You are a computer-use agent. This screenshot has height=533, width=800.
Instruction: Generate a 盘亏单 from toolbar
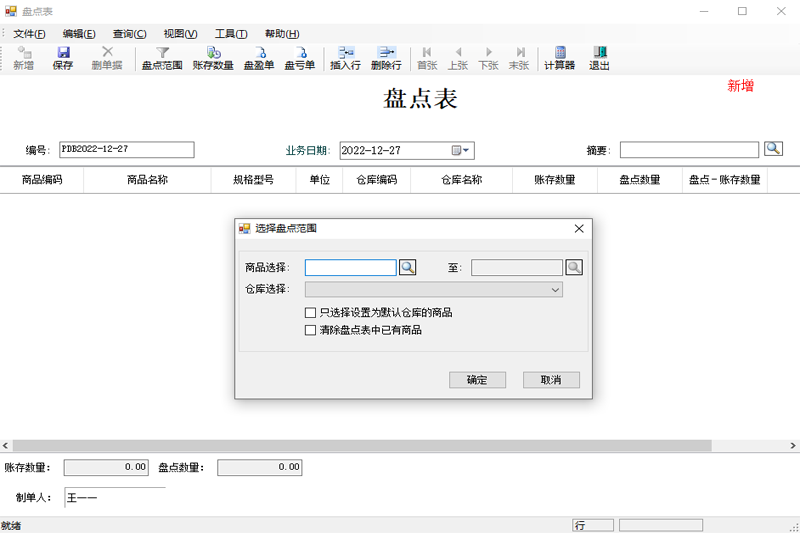[x=299, y=58]
